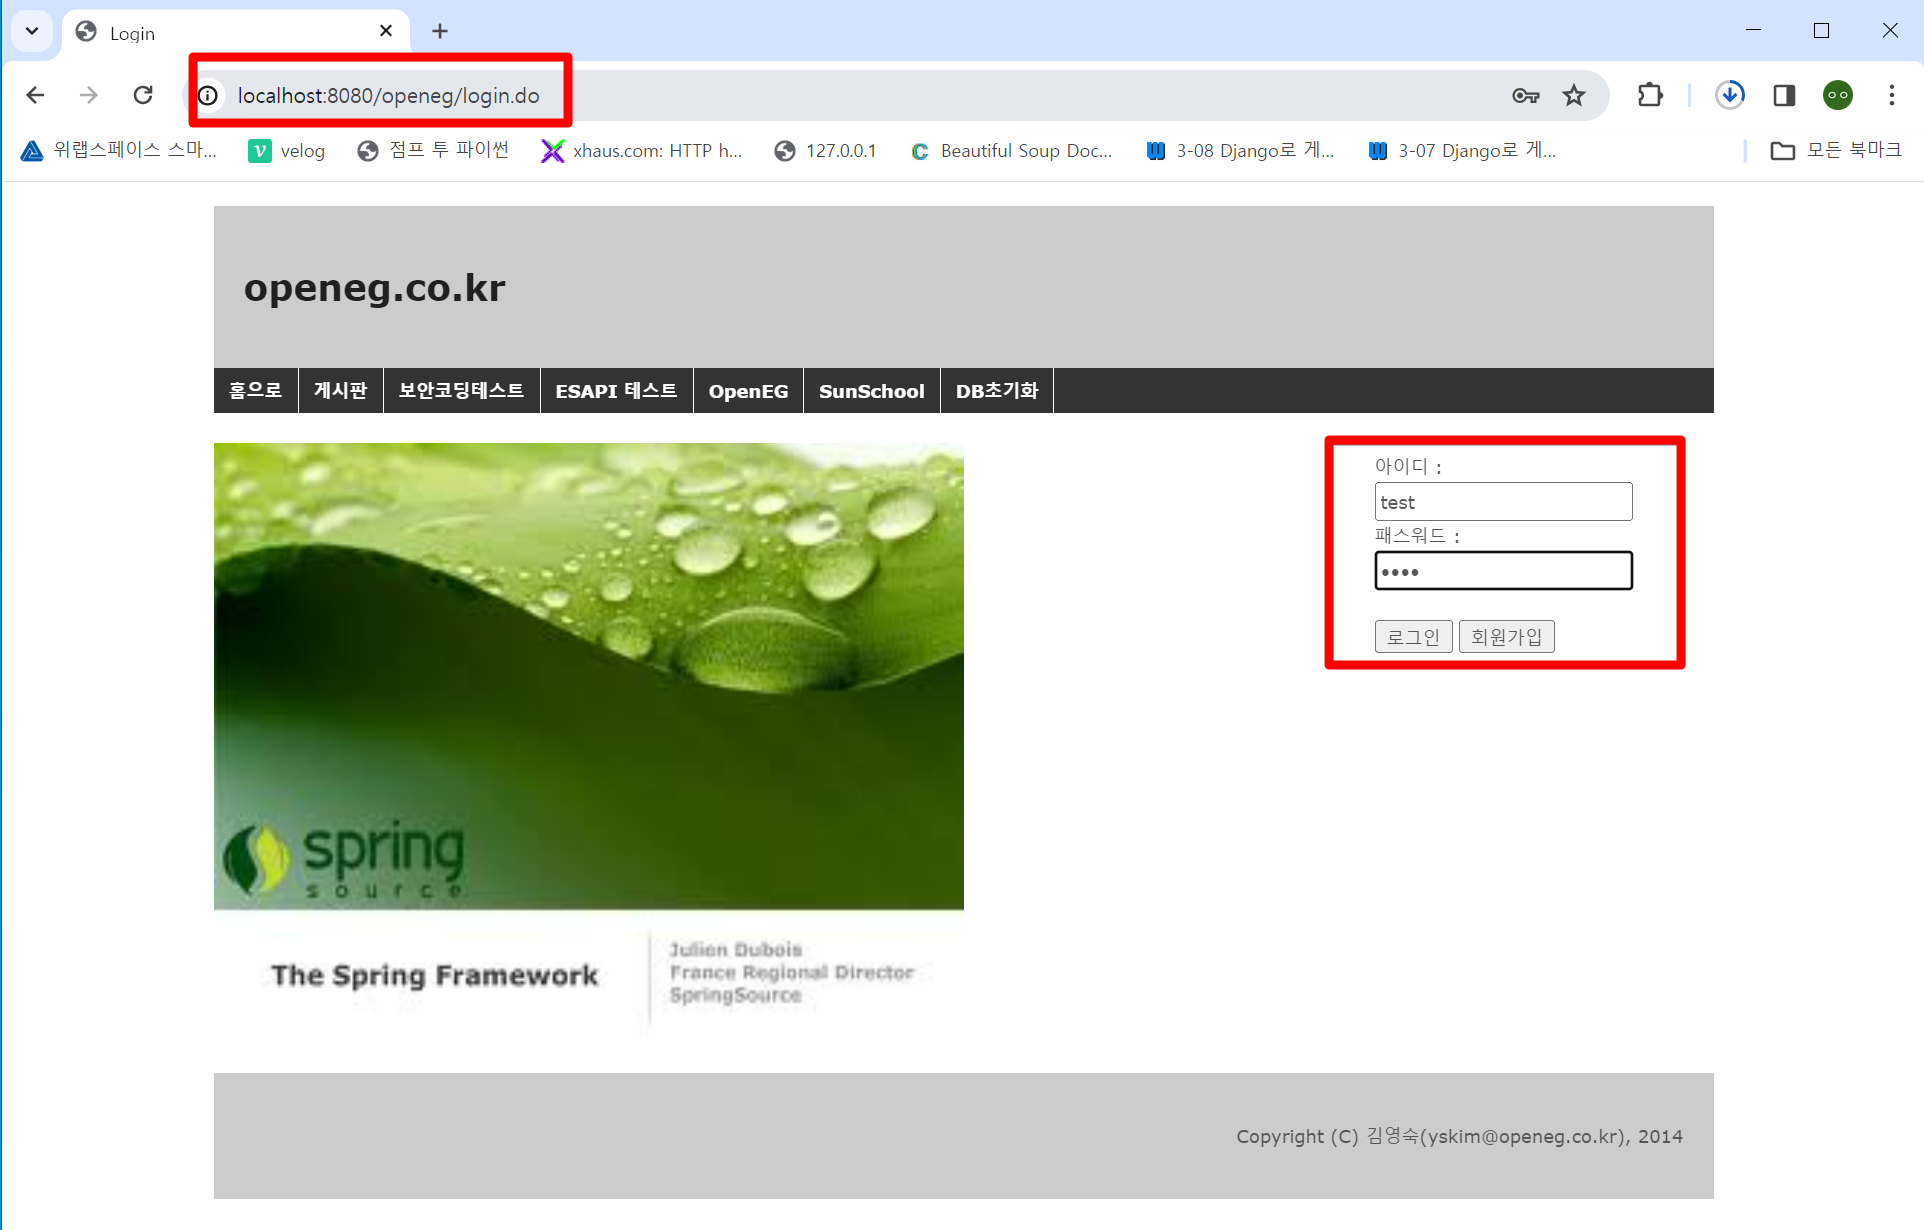The height and width of the screenshot is (1230, 1924).
Task: Click the saved passwords key icon
Action: (x=1525, y=95)
